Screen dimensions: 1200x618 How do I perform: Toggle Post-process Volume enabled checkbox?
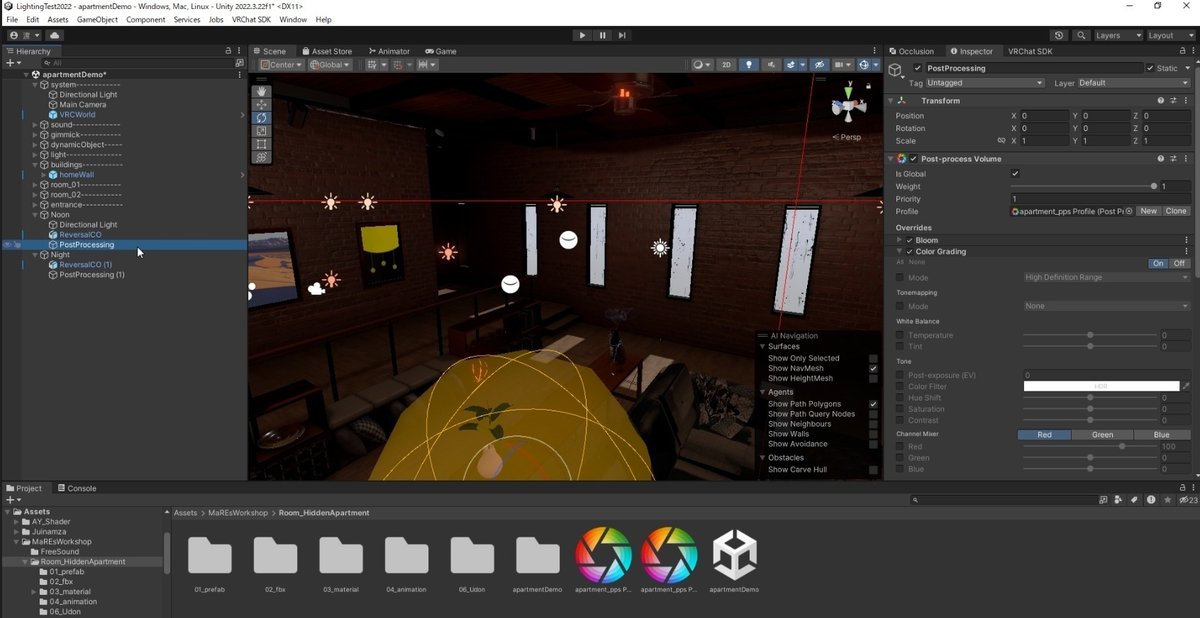click(913, 158)
